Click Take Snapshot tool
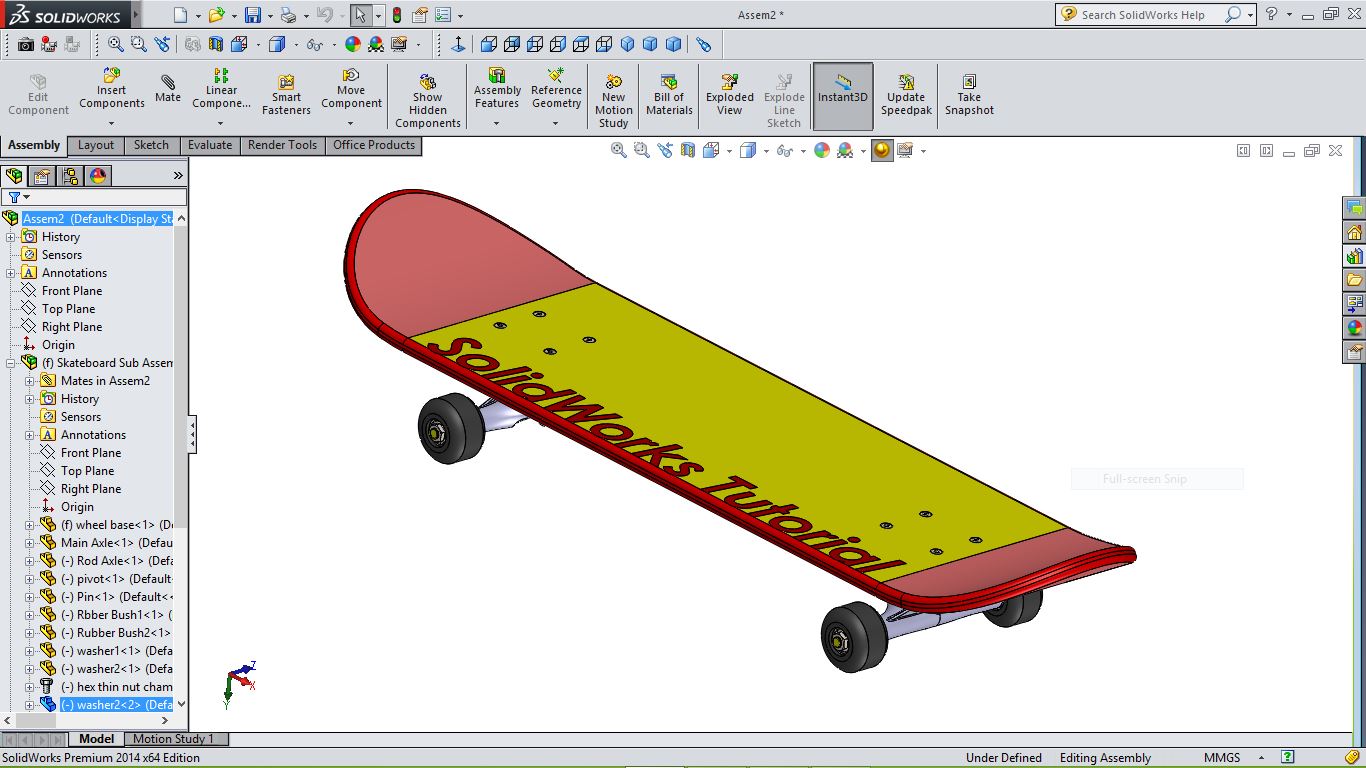Viewport: 1366px width, 768px height. pos(969,95)
